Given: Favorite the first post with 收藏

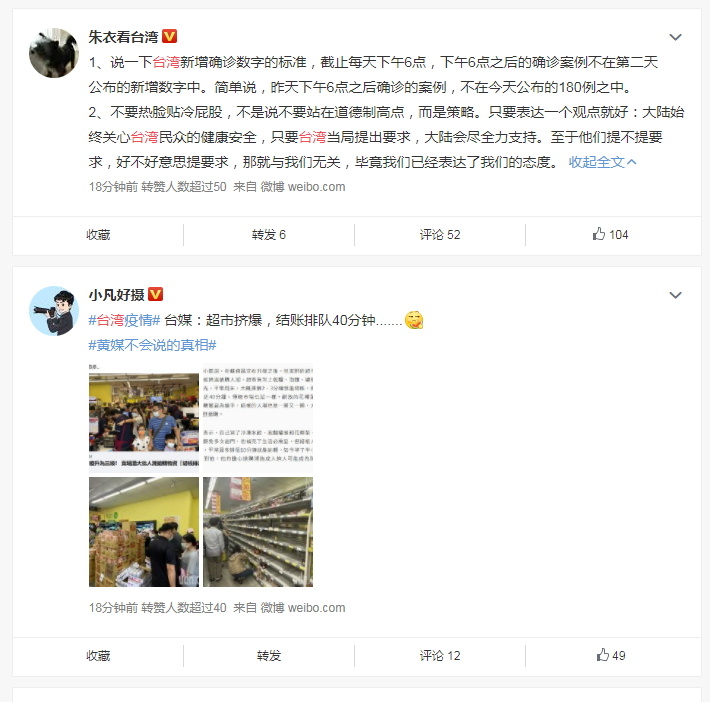Looking at the screenshot, I should 98,235.
